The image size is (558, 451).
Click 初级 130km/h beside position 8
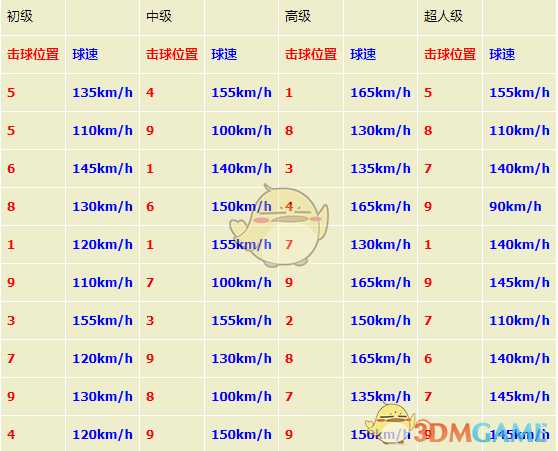102,206
